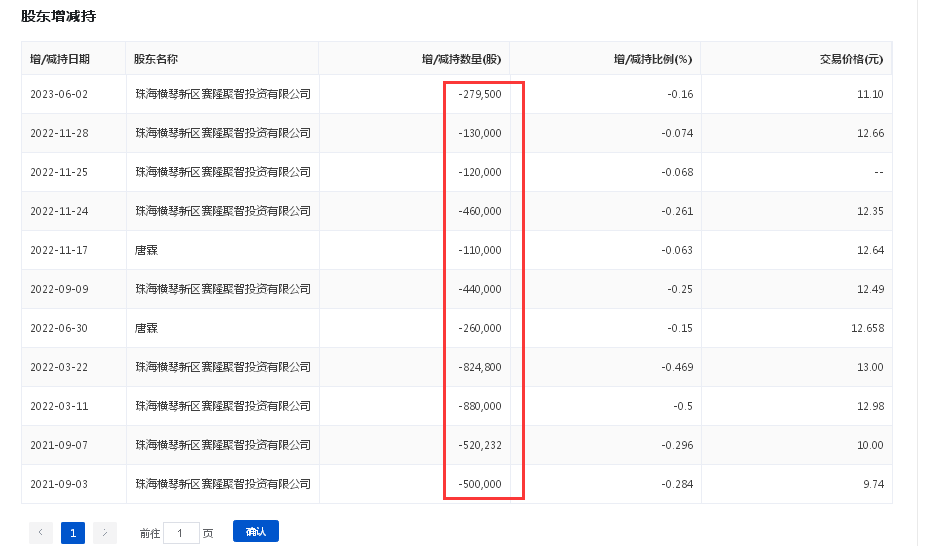Select the date 2022-06-30
The image size is (930, 546).
[59, 328]
